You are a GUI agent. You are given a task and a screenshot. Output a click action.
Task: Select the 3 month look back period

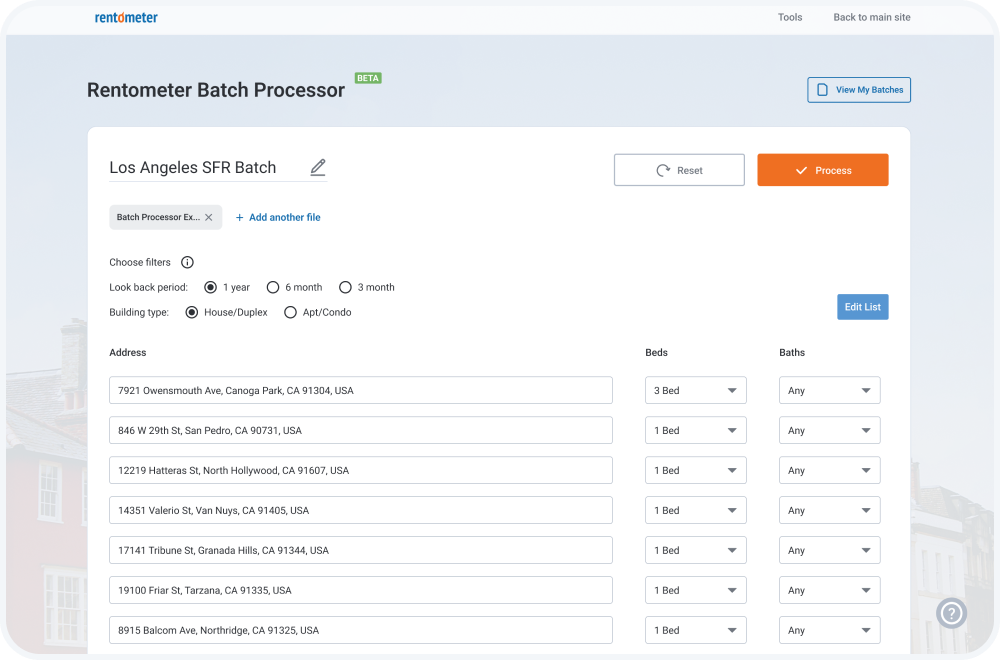coord(345,288)
